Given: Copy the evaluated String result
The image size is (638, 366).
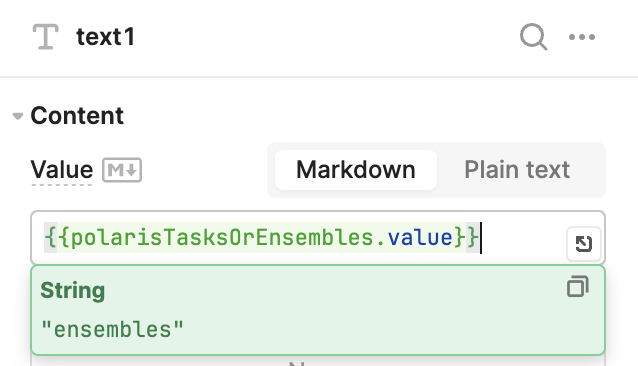Looking at the screenshot, I should 578,287.
